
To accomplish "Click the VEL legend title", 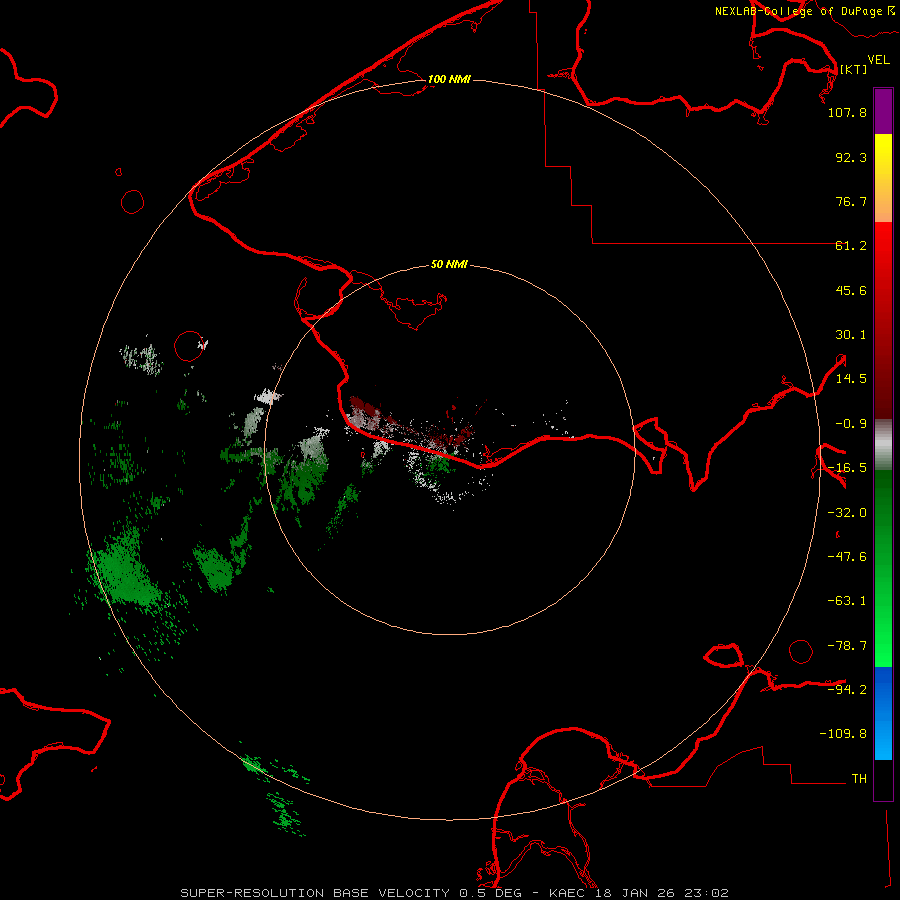I will coord(878,60).
